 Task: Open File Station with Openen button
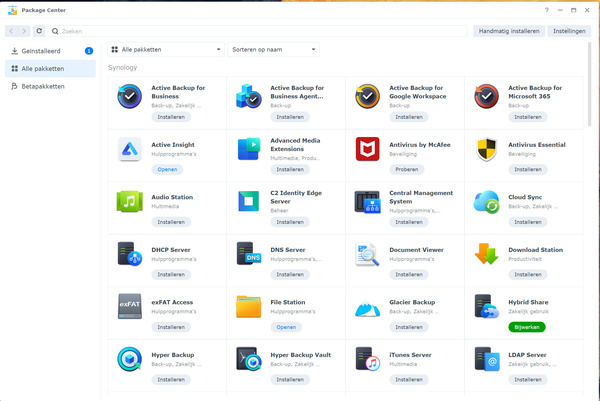[286, 327]
